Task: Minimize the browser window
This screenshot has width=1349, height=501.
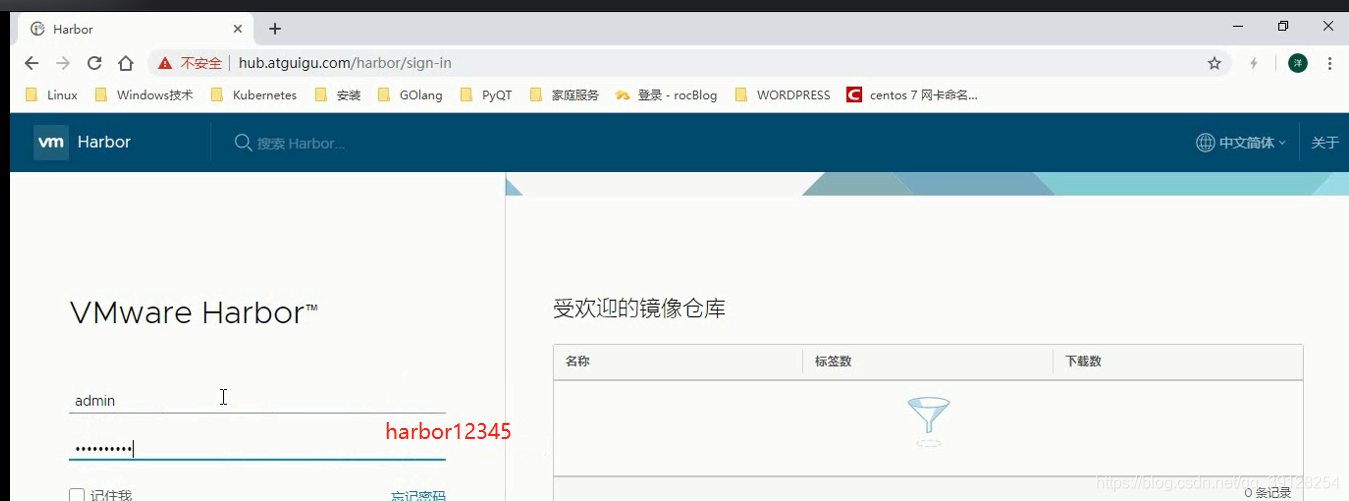Action: tap(1236, 26)
